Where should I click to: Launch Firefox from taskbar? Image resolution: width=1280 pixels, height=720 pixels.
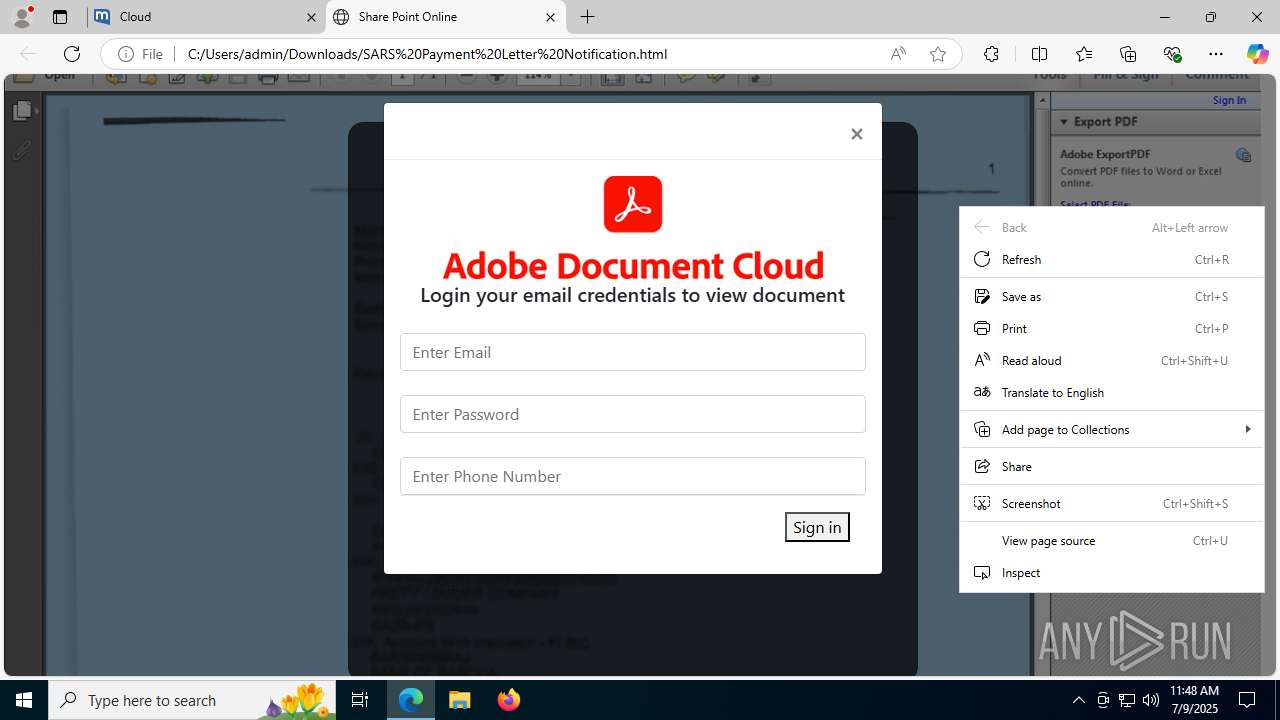pyautogui.click(x=508, y=700)
